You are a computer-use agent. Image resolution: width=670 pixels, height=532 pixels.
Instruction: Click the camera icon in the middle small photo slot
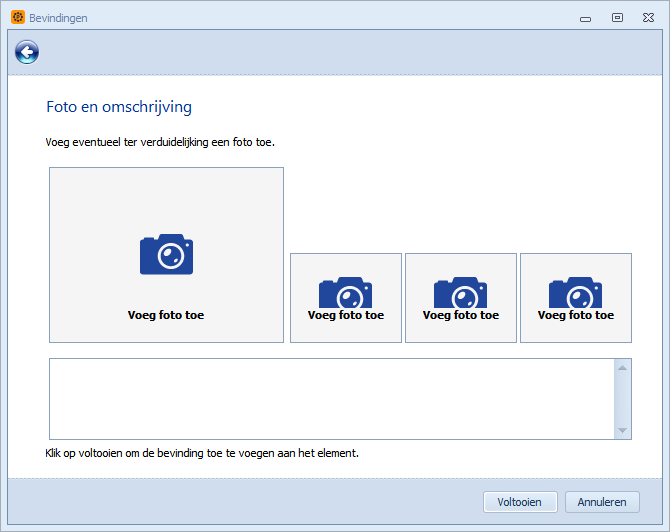[x=460, y=292]
